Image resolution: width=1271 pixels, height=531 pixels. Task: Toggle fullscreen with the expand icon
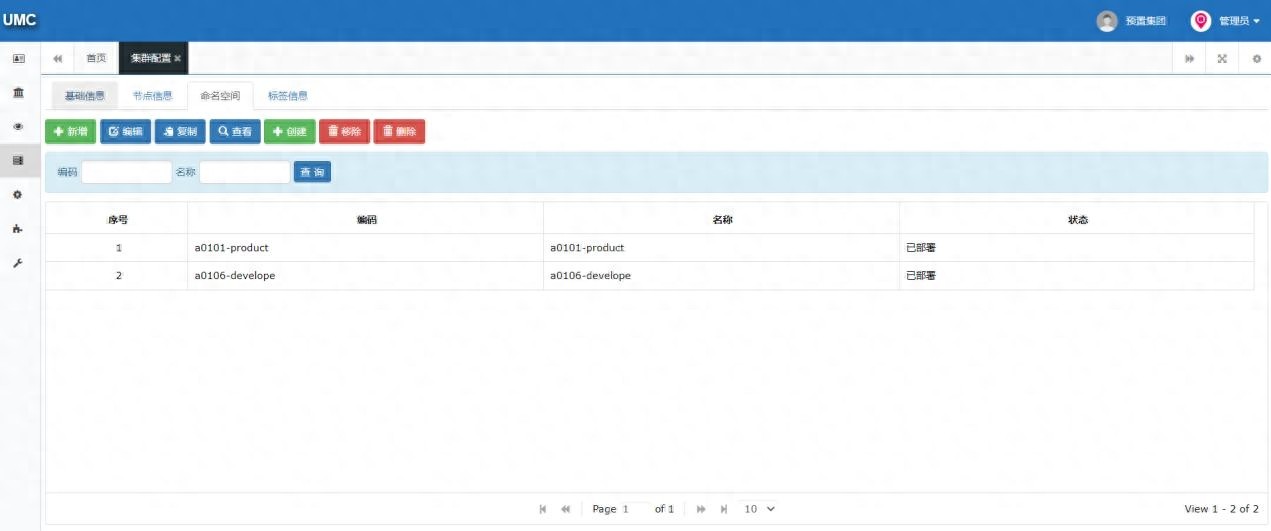[1222, 59]
